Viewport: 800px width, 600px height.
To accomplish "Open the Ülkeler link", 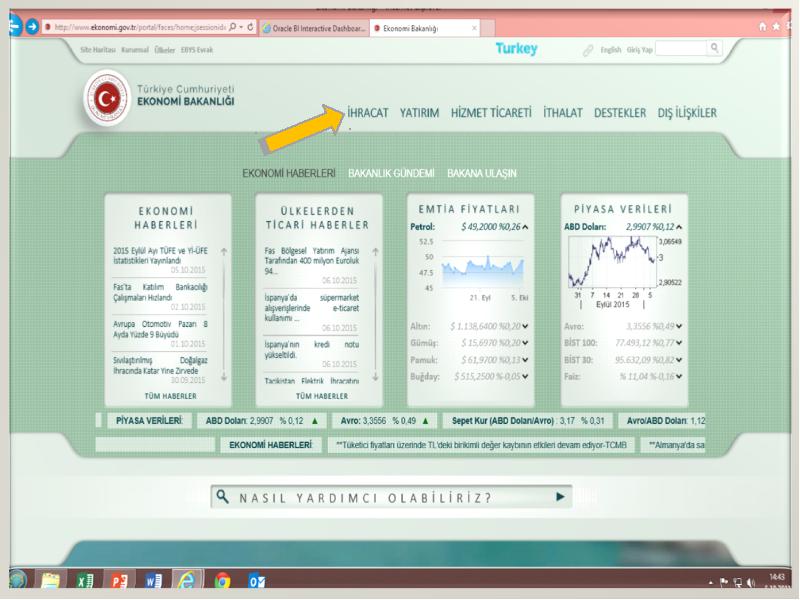I will 164,50.
